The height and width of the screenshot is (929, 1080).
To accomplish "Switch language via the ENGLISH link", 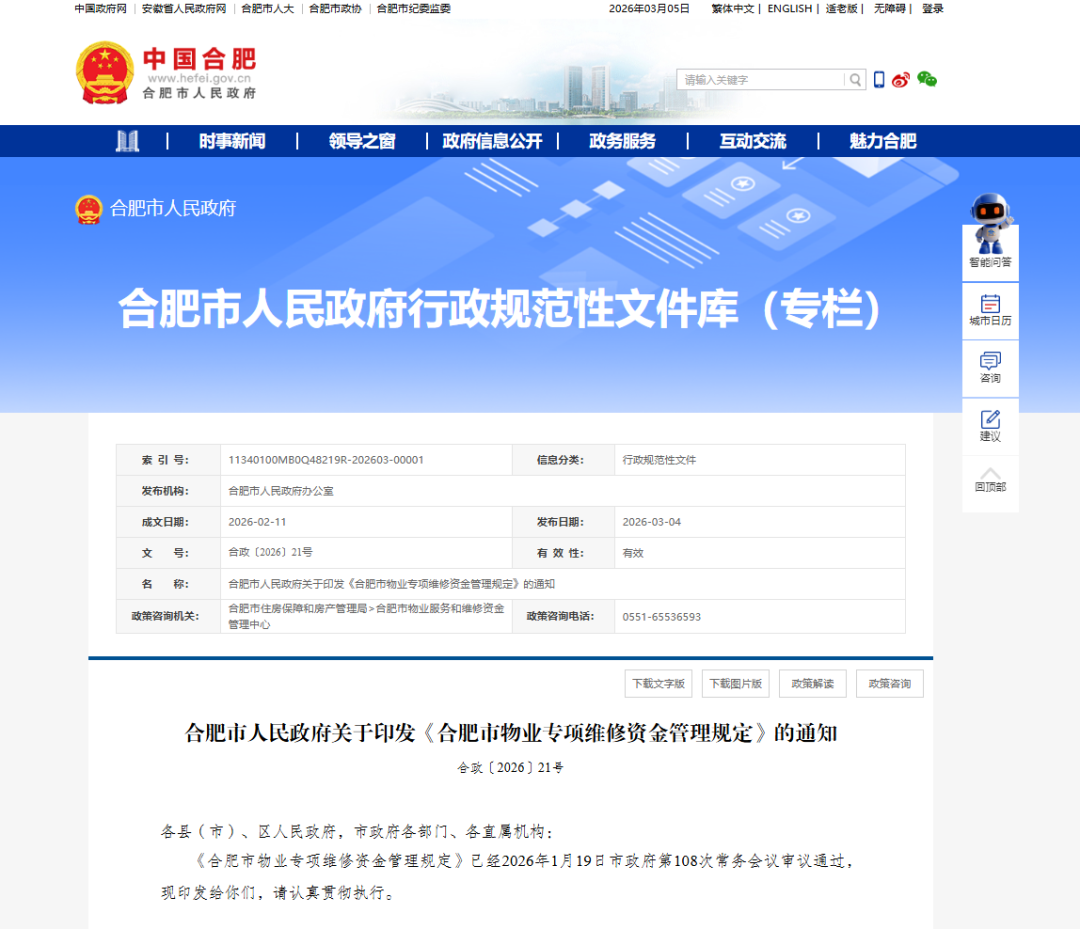I will tap(789, 9).
